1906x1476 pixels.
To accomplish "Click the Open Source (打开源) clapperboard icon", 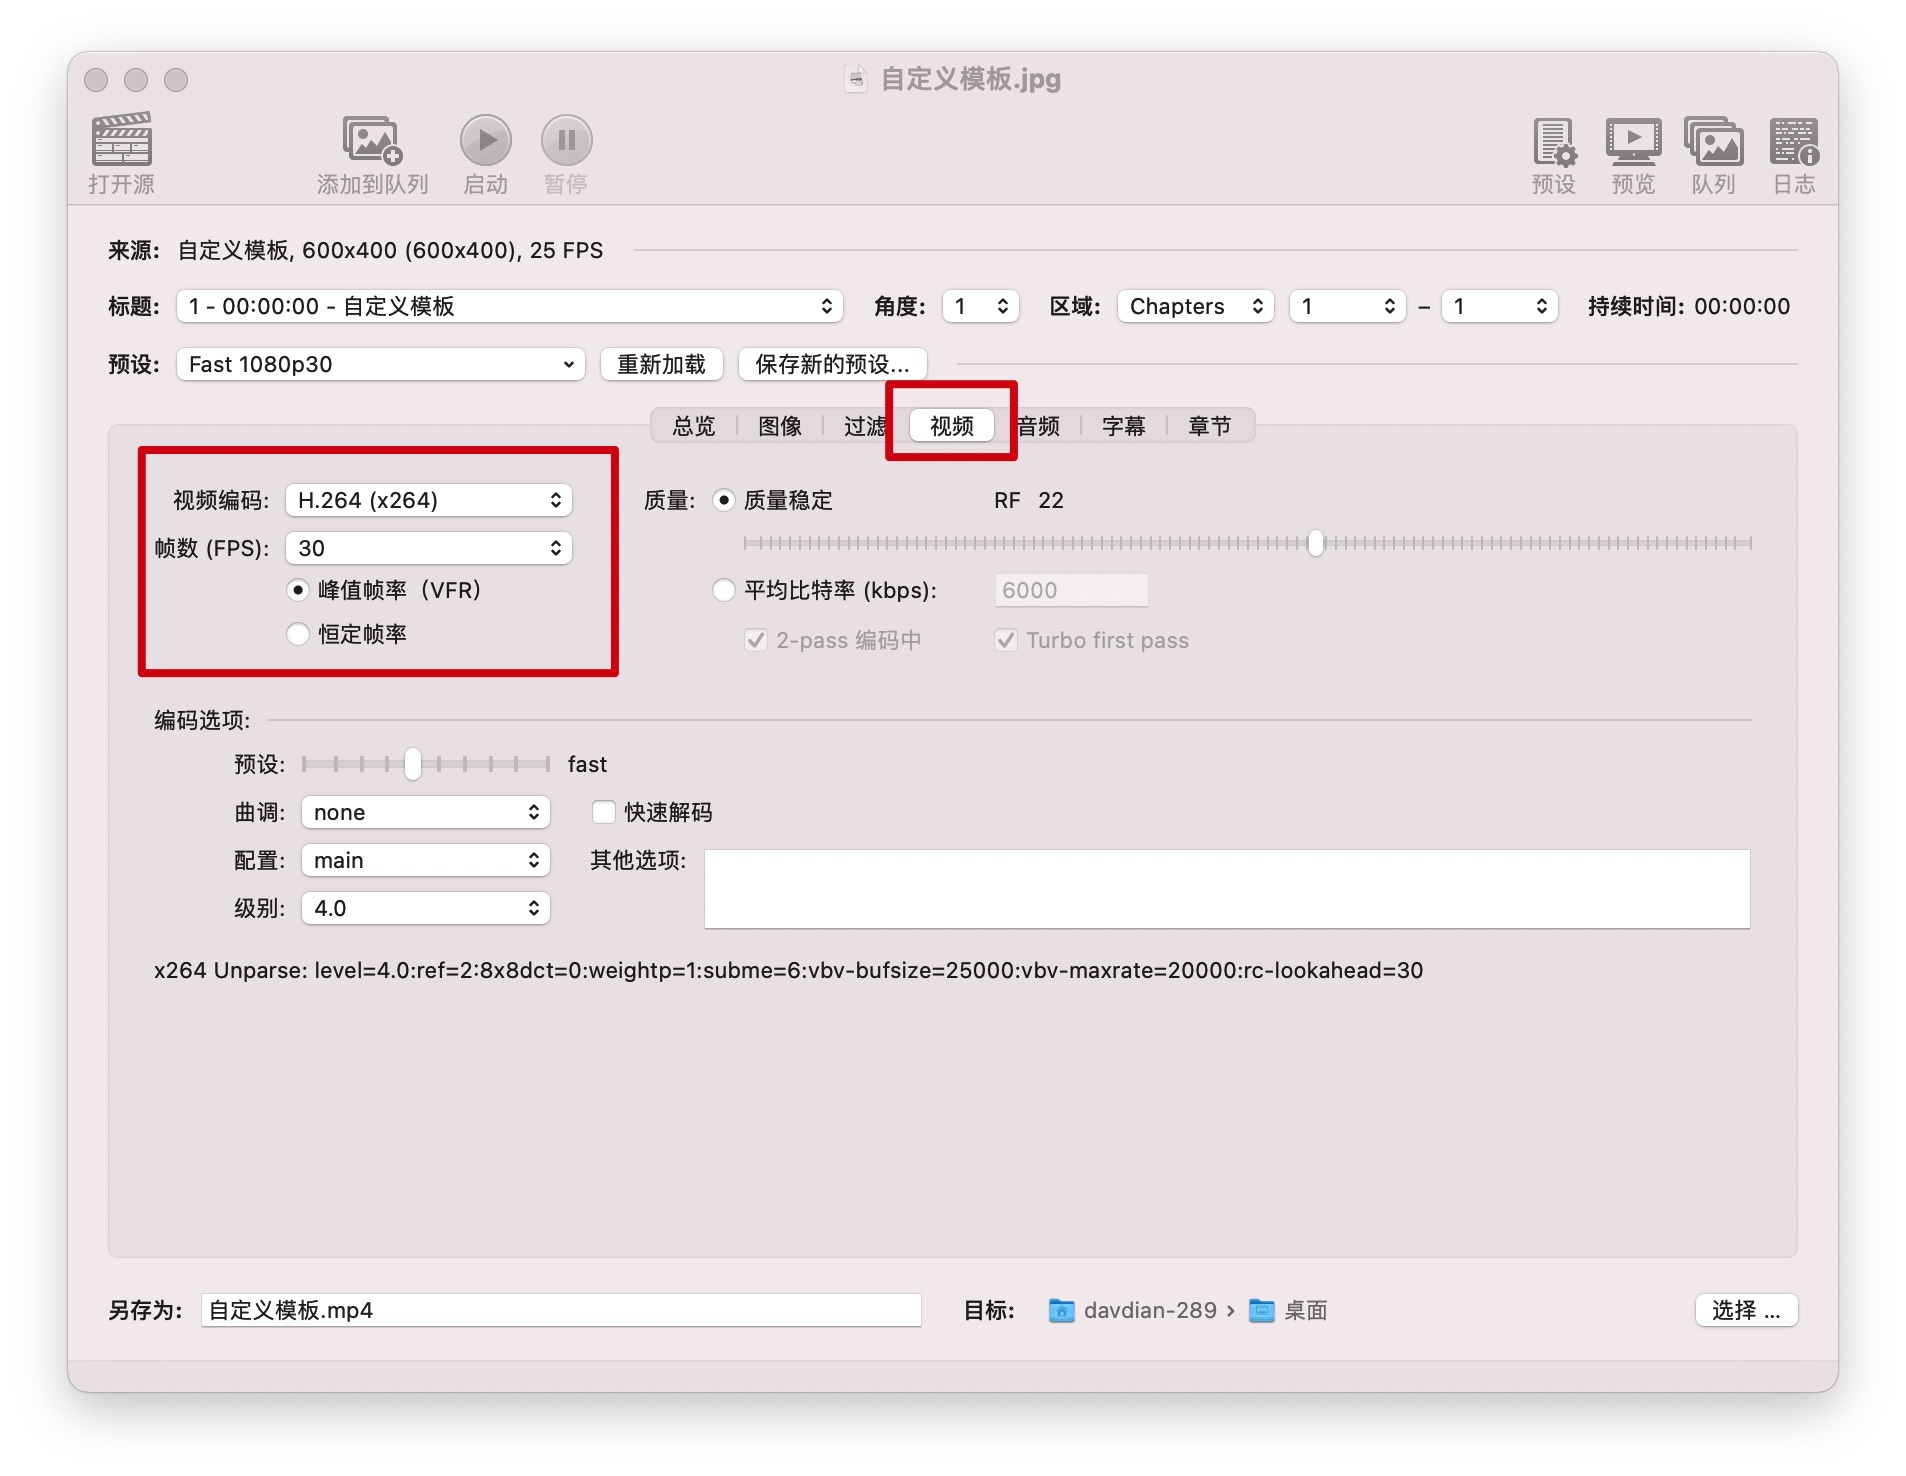I will [x=121, y=140].
